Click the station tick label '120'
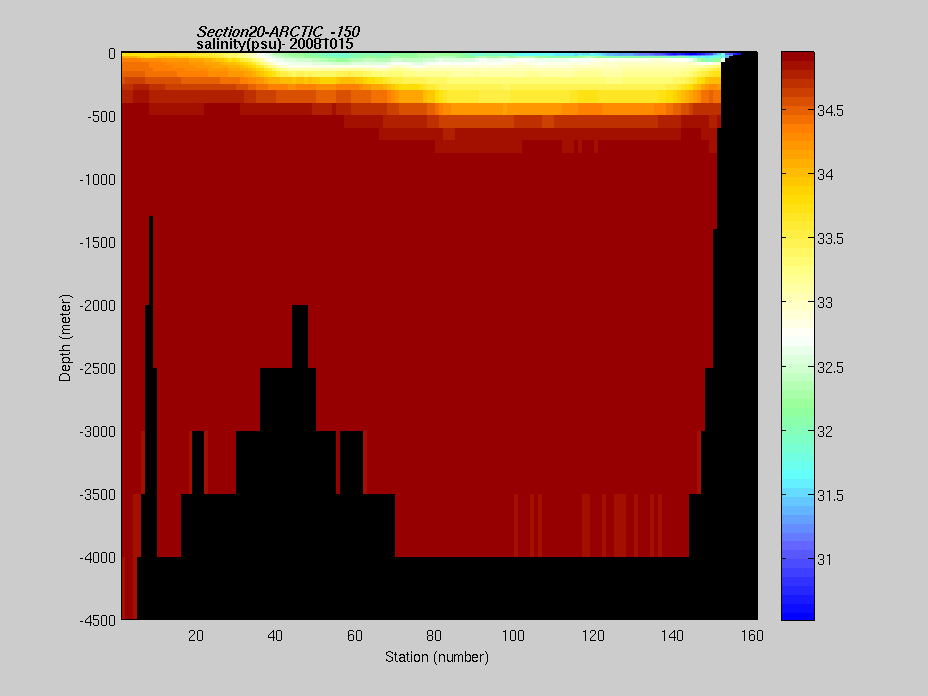 pyautogui.click(x=593, y=636)
